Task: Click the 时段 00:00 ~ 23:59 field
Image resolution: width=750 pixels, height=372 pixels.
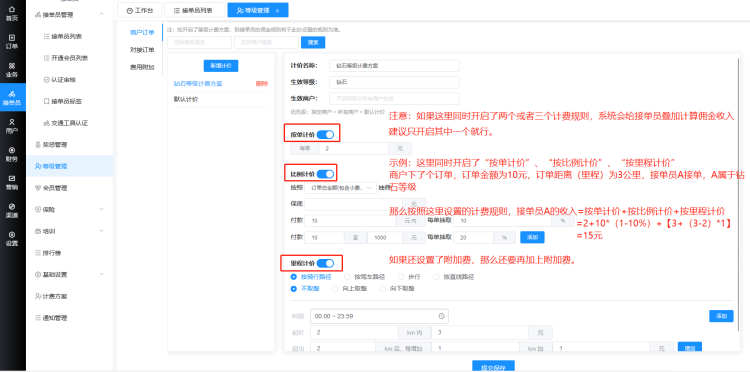Action: pos(379,316)
